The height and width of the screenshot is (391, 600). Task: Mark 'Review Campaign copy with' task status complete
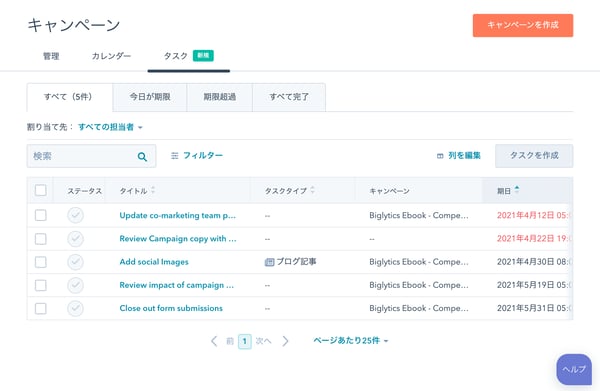75,239
